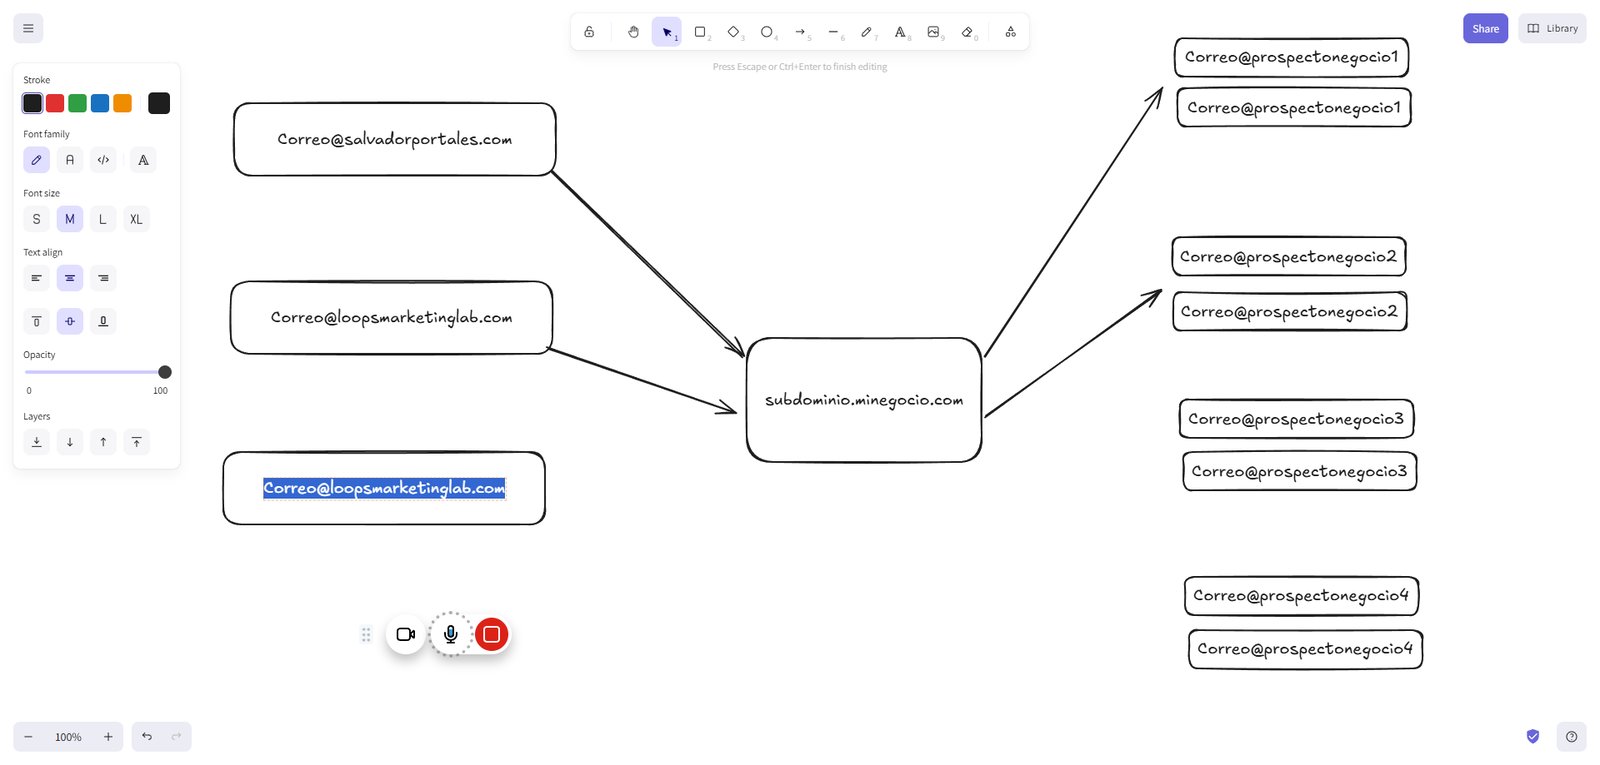
Task: Stop the screen recording
Action: coord(491,634)
